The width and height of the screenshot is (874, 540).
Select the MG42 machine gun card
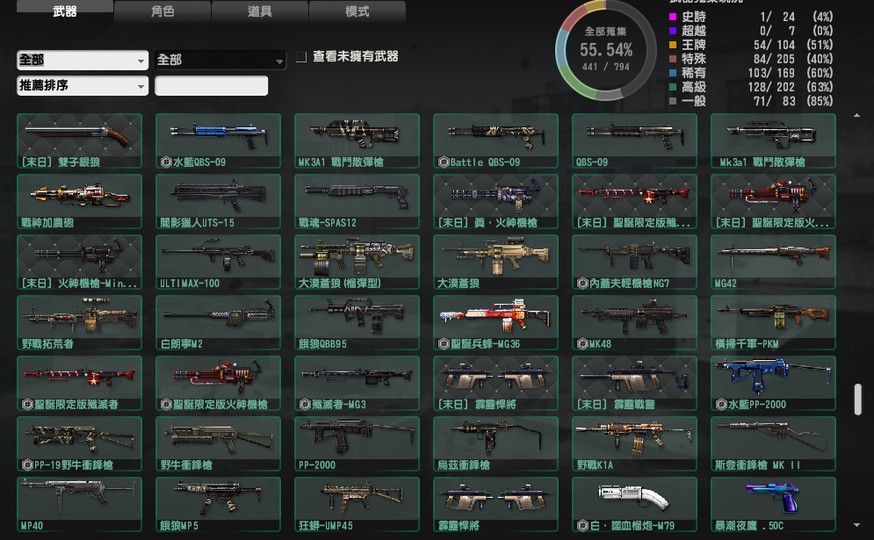(772, 262)
